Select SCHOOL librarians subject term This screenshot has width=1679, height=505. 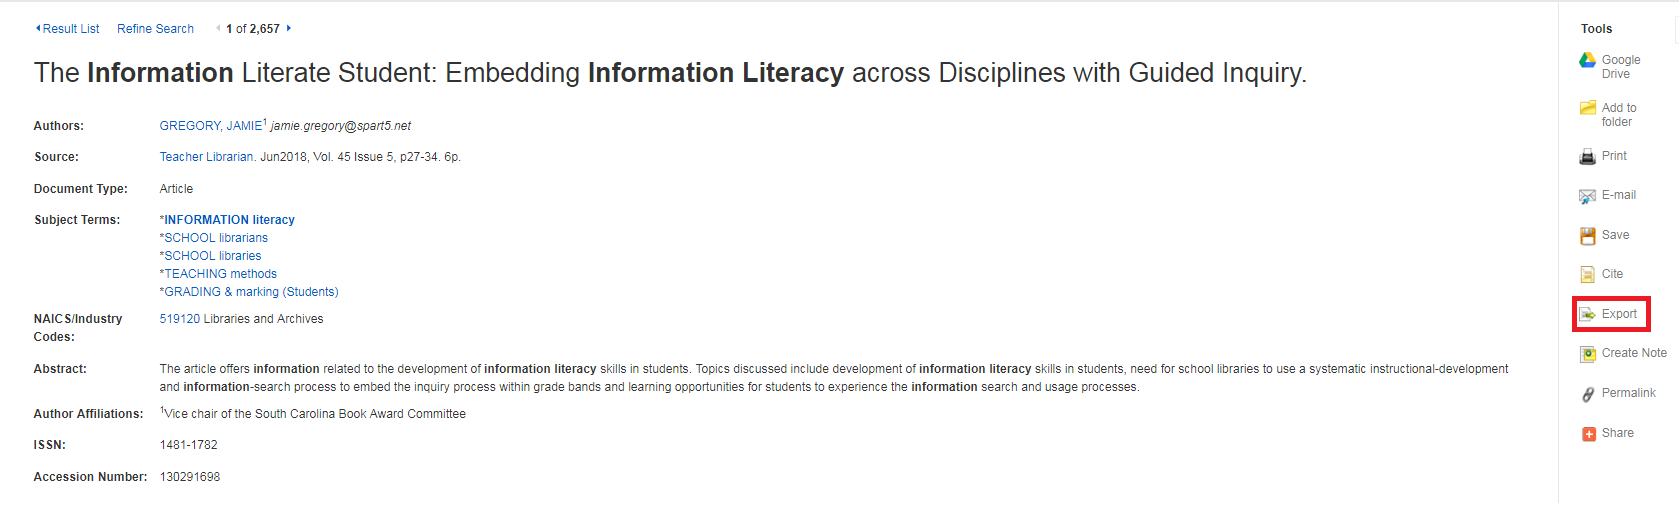pyautogui.click(x=216, y=238)
